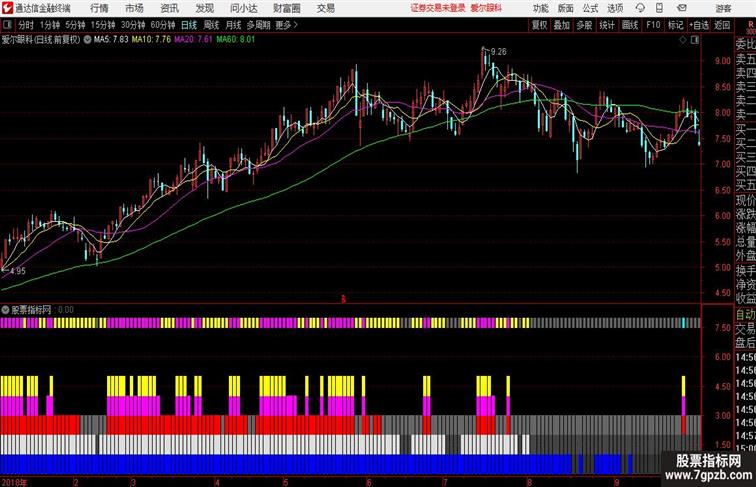Click the 复权 button
Screen dimensions: 756x487
[539, 25]
